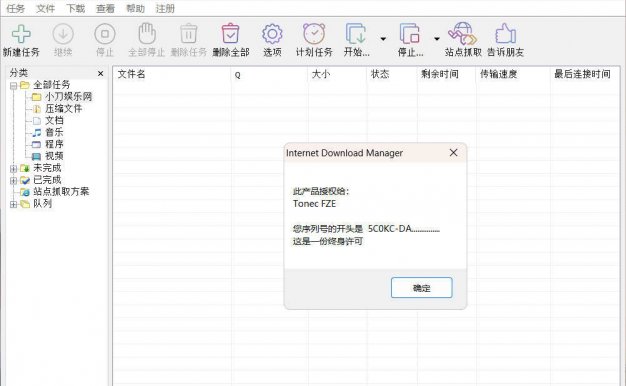Click 告诉朋友 thumbs-up icon
Screen dimensions: 626x386
pos(505,33)
